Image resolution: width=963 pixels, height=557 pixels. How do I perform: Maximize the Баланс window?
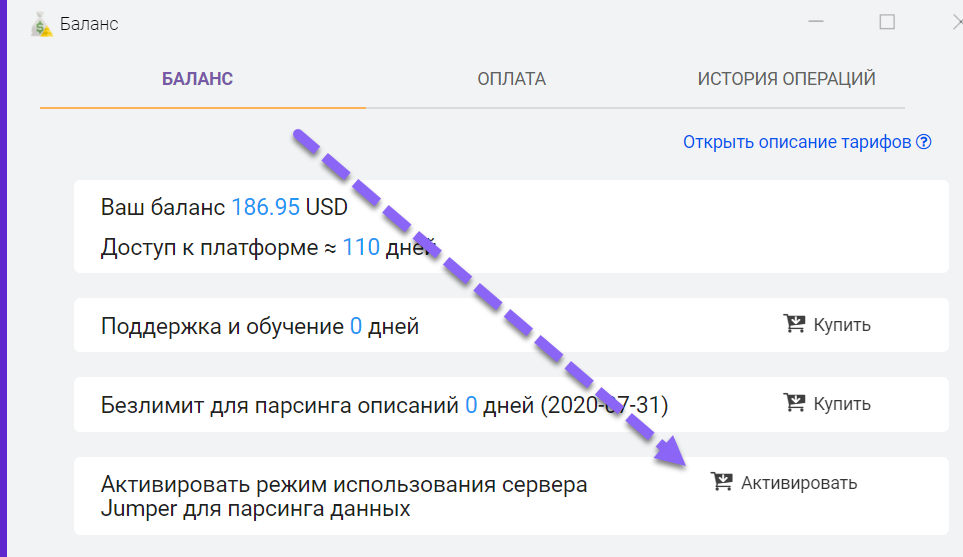887,23
